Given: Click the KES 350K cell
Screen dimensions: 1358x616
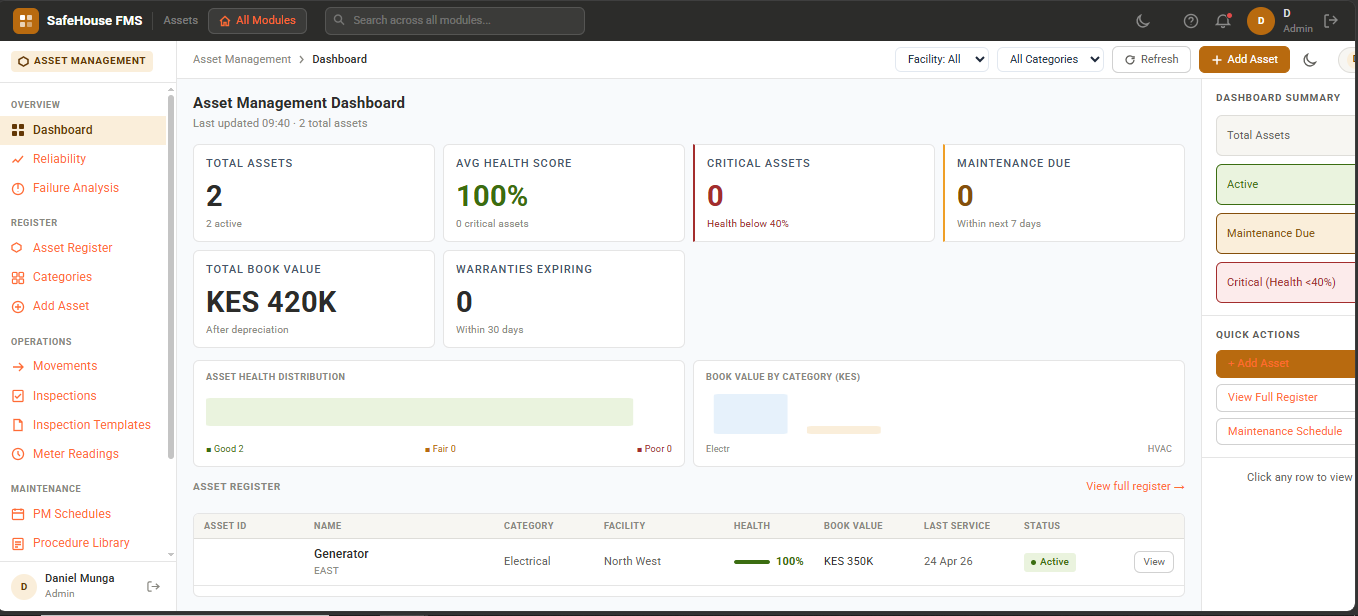Looking at the screenshot, I should (848, 561).
